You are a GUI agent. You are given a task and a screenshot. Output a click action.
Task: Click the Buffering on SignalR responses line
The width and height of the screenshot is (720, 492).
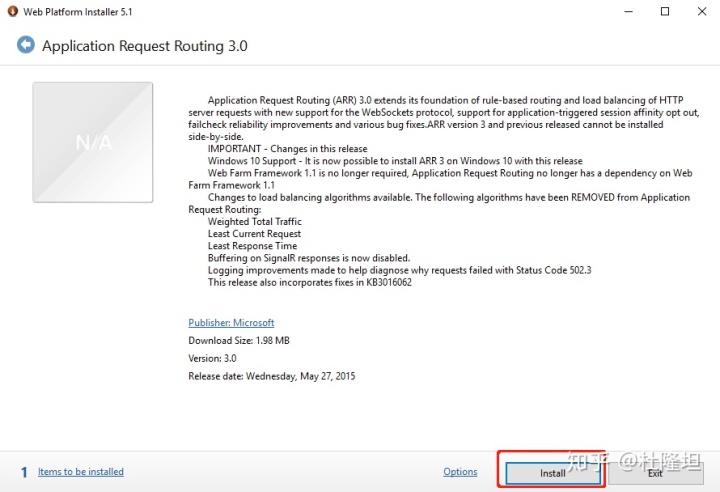point(309,258)
